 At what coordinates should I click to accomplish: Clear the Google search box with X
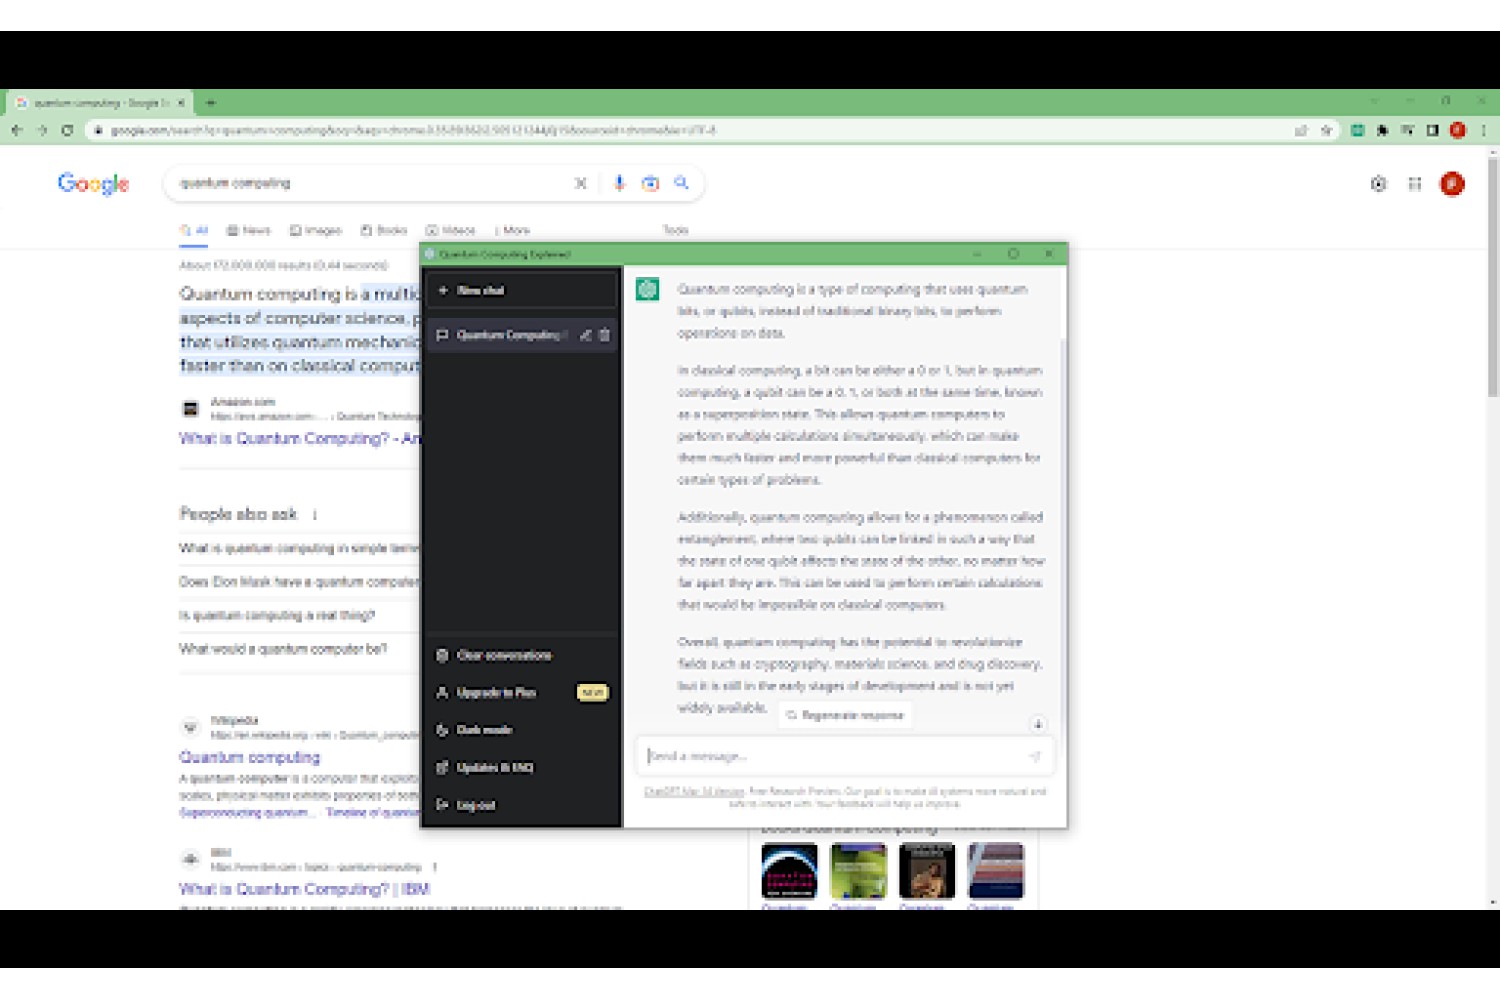[x=580, y=183]
